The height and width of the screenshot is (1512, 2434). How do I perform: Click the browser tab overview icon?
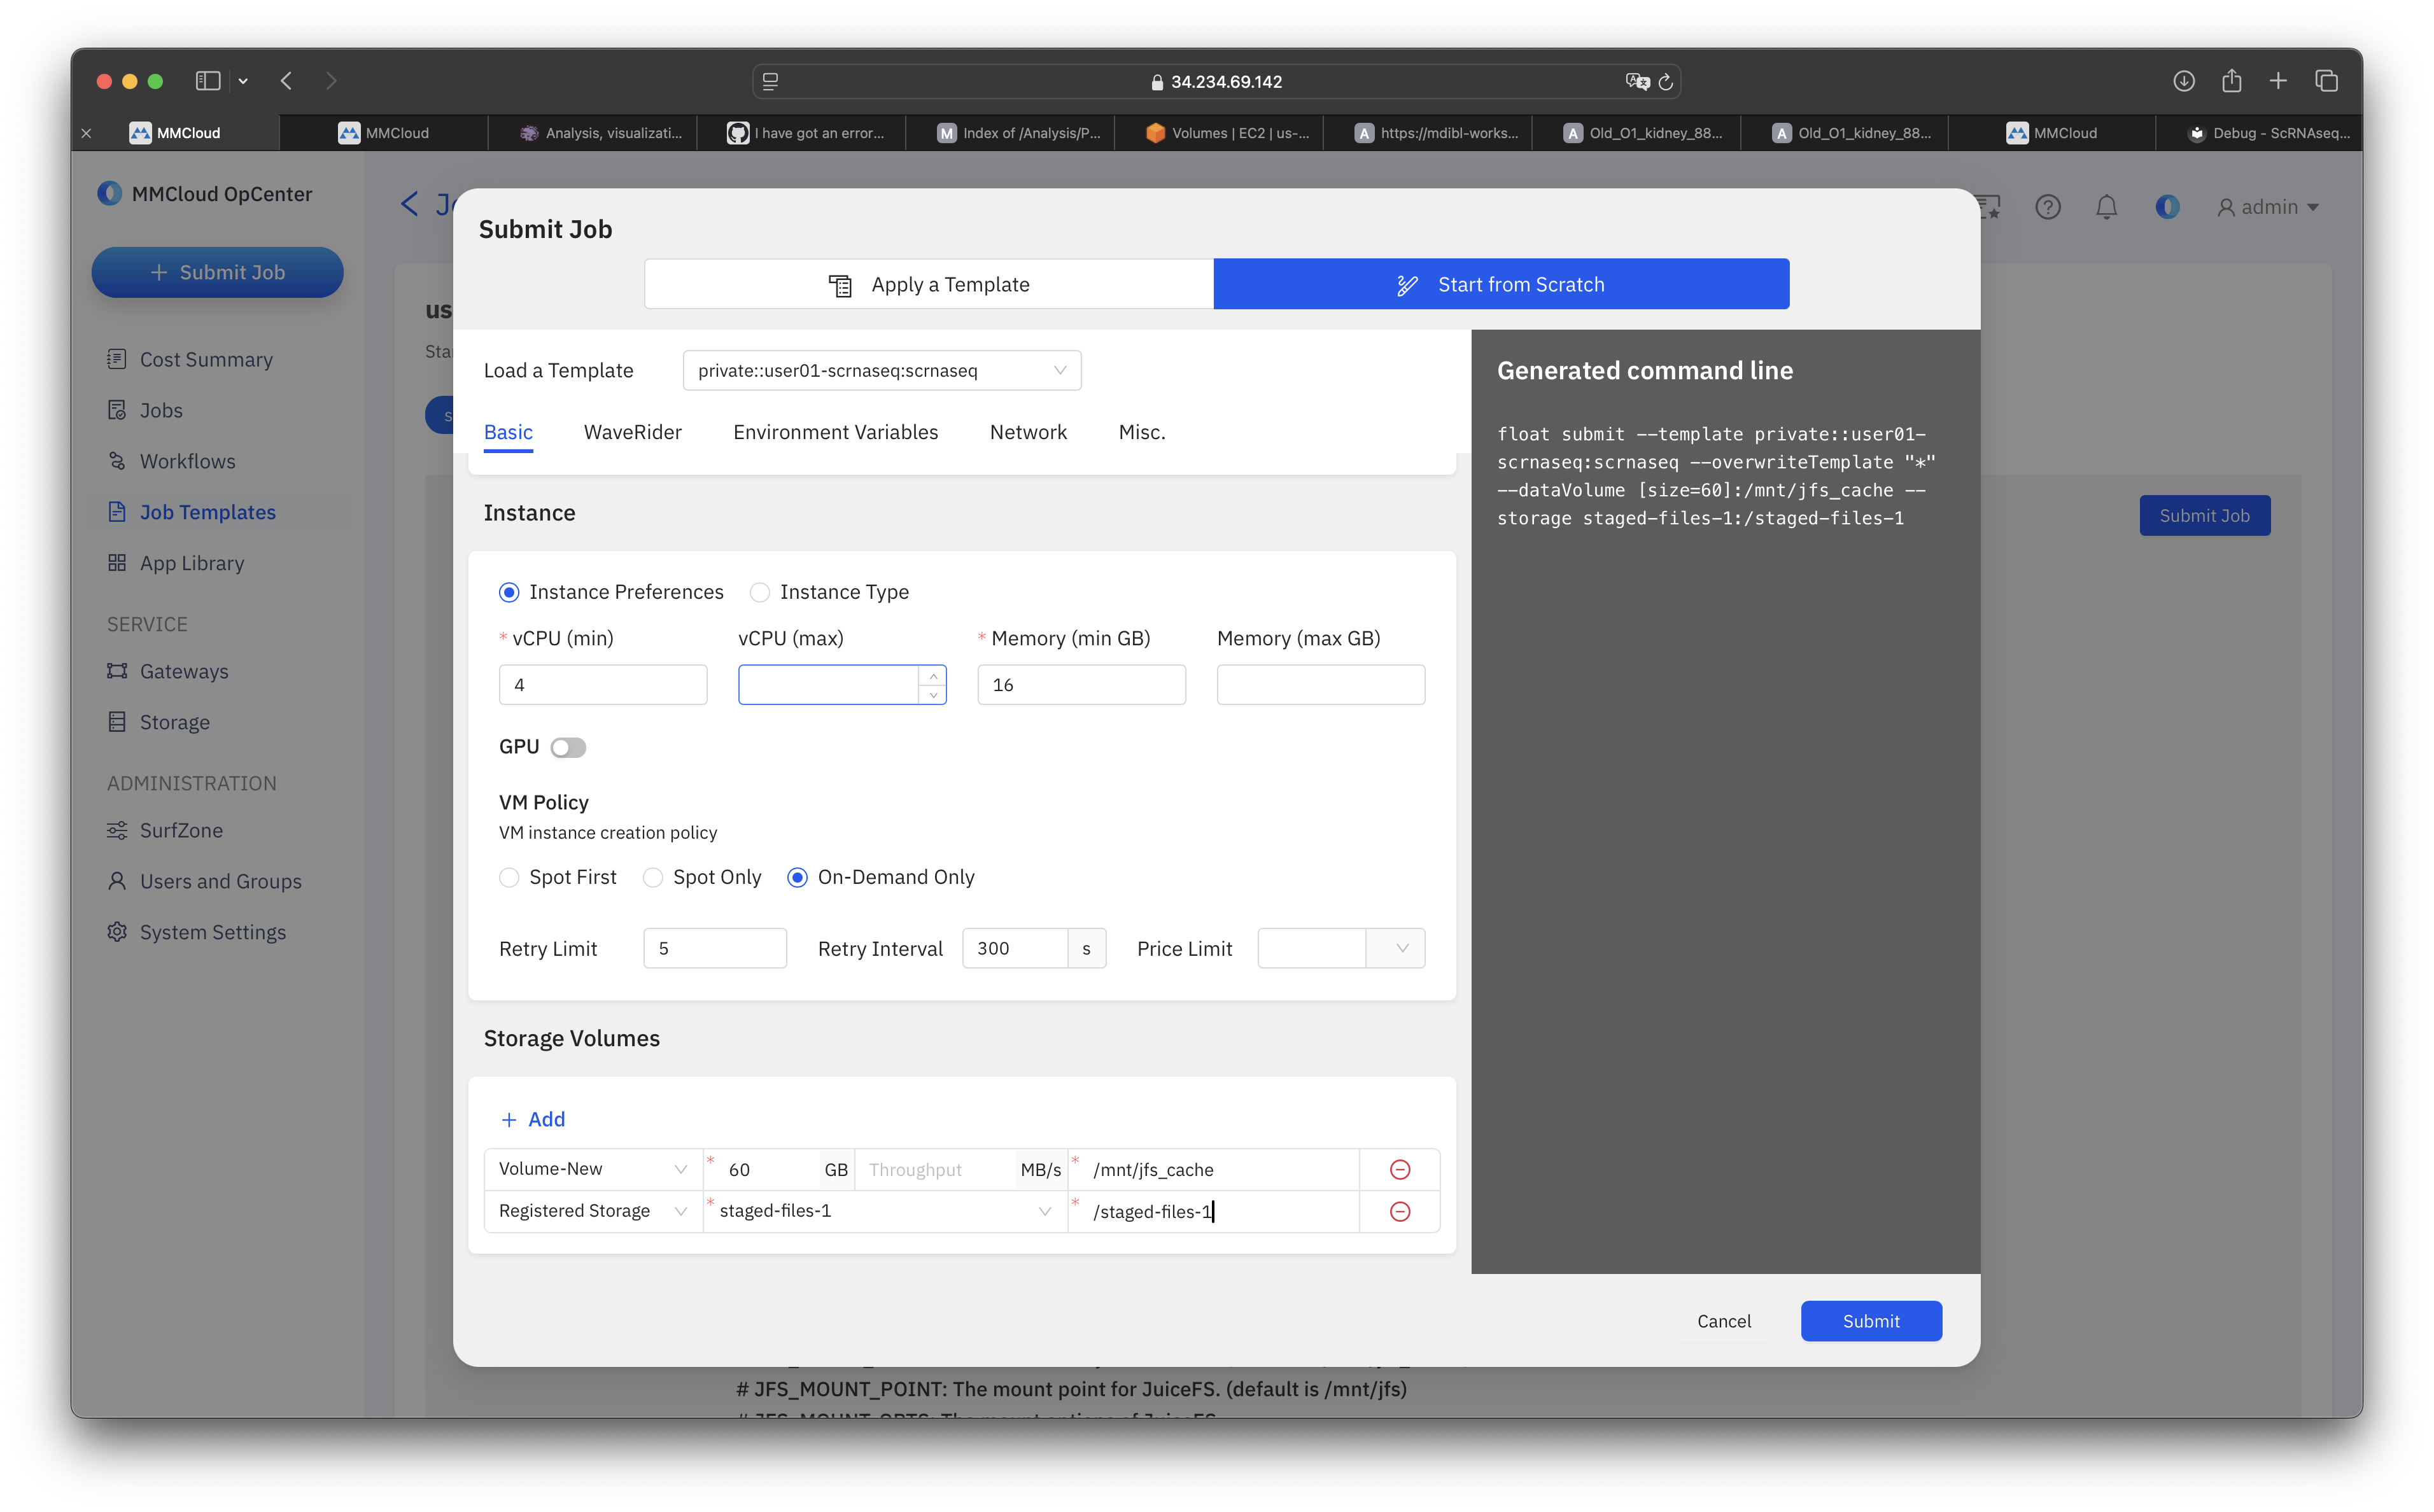[x=2326, y=81]
